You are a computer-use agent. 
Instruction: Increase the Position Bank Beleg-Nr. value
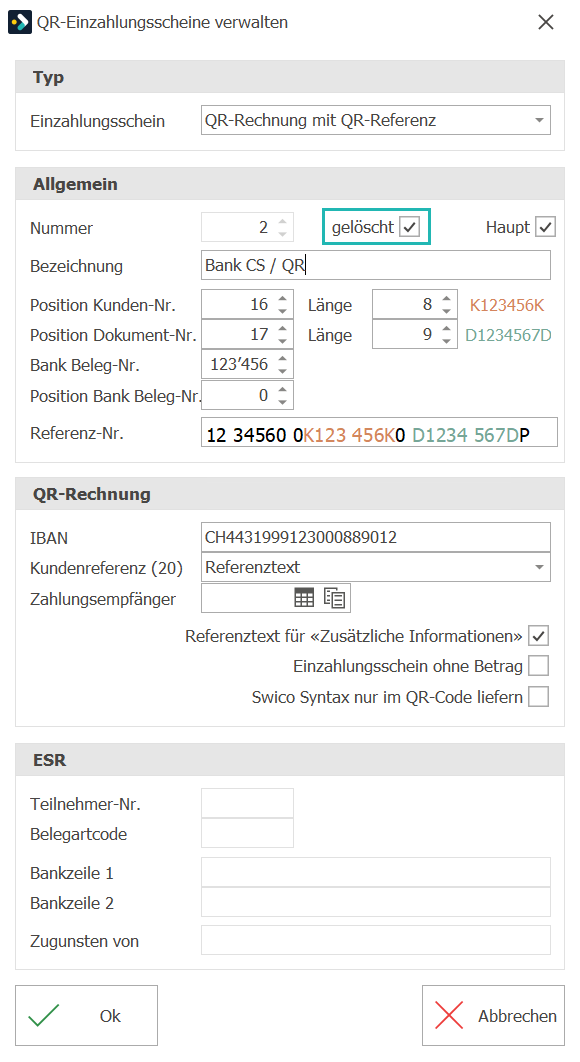coord(283,388)
